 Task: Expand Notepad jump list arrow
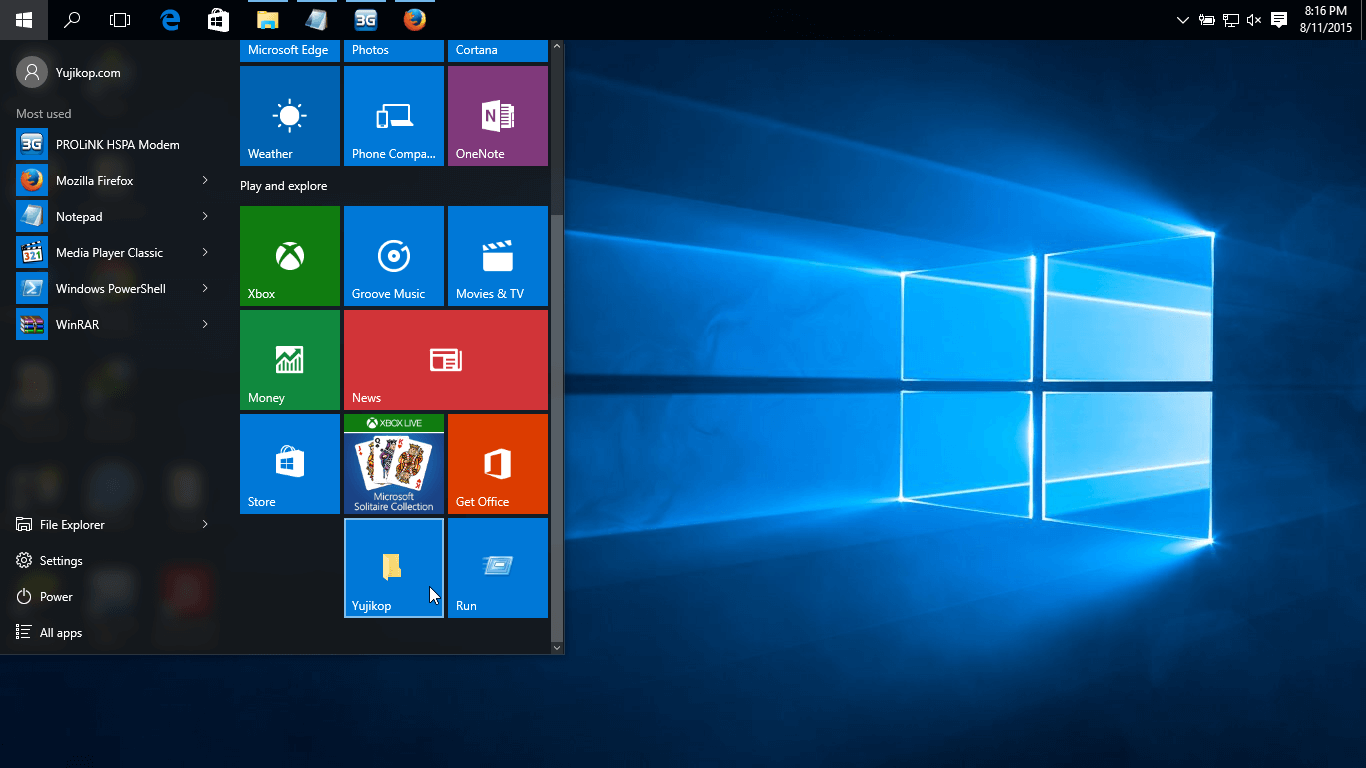(205, 217)
